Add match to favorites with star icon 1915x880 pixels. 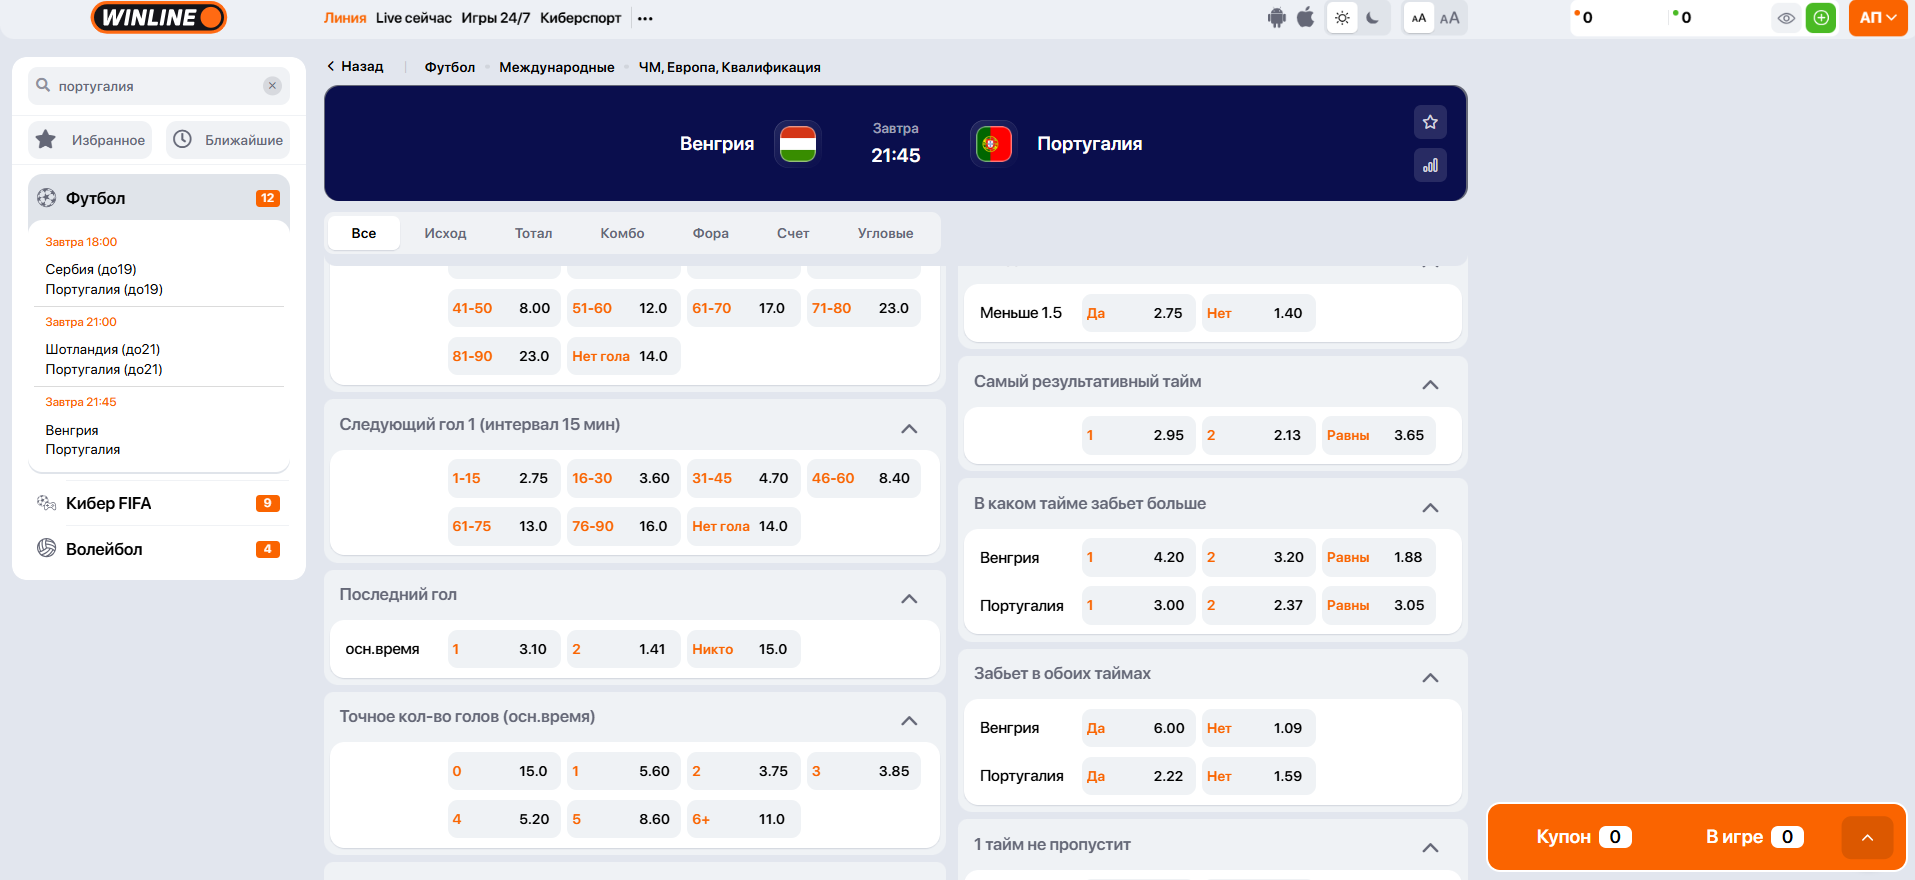[x=1430, y=122]
